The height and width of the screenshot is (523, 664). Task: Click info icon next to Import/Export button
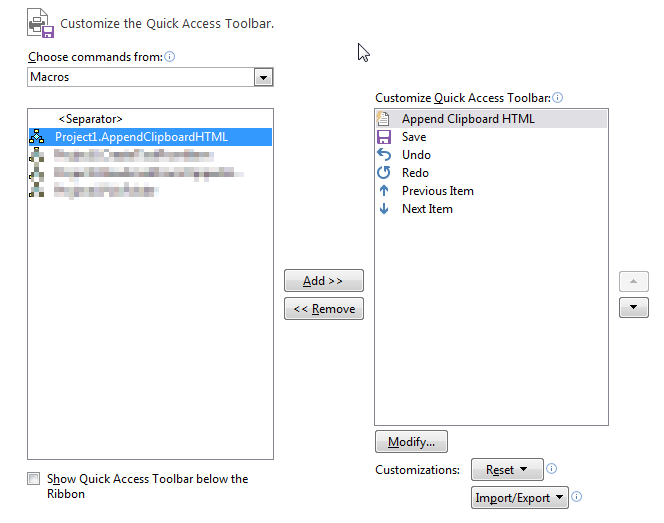coord(576,497)
